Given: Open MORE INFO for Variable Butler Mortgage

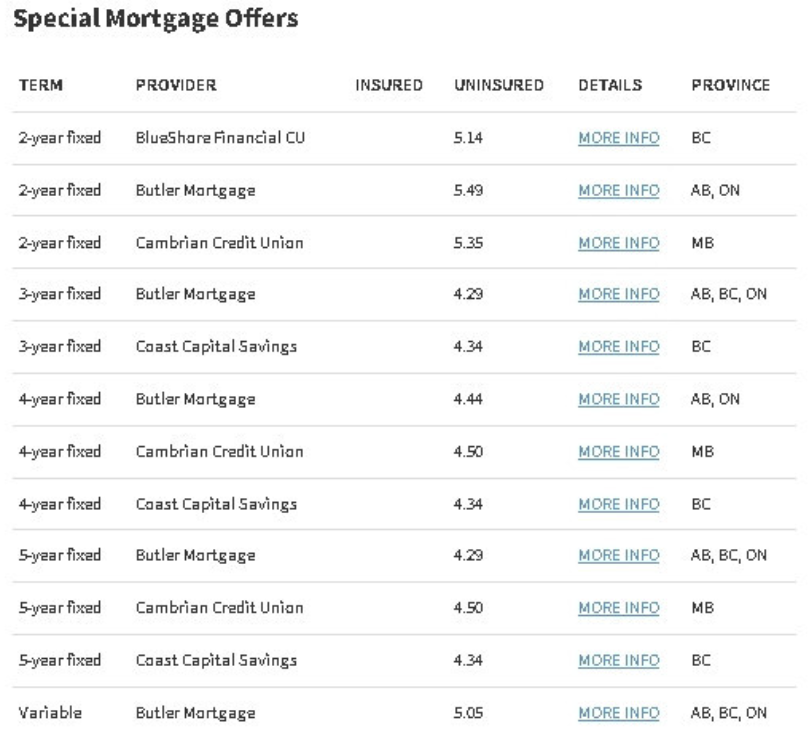Looking at the screenshot, I should (619, 713).
